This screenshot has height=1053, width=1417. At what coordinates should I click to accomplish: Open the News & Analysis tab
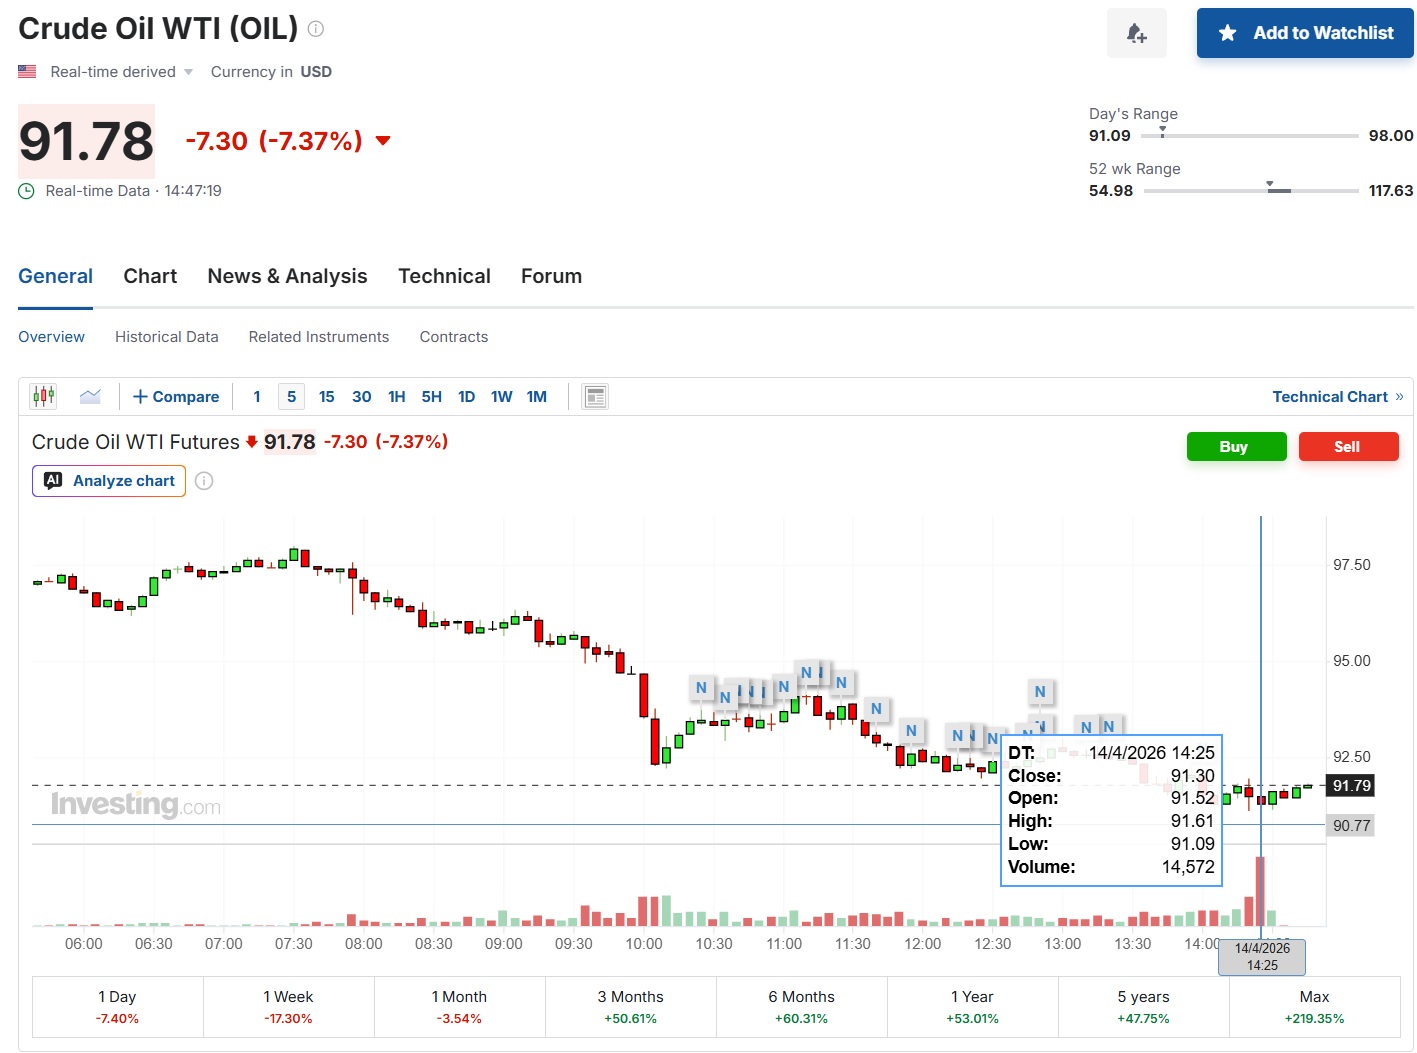(x=288, y=276)
